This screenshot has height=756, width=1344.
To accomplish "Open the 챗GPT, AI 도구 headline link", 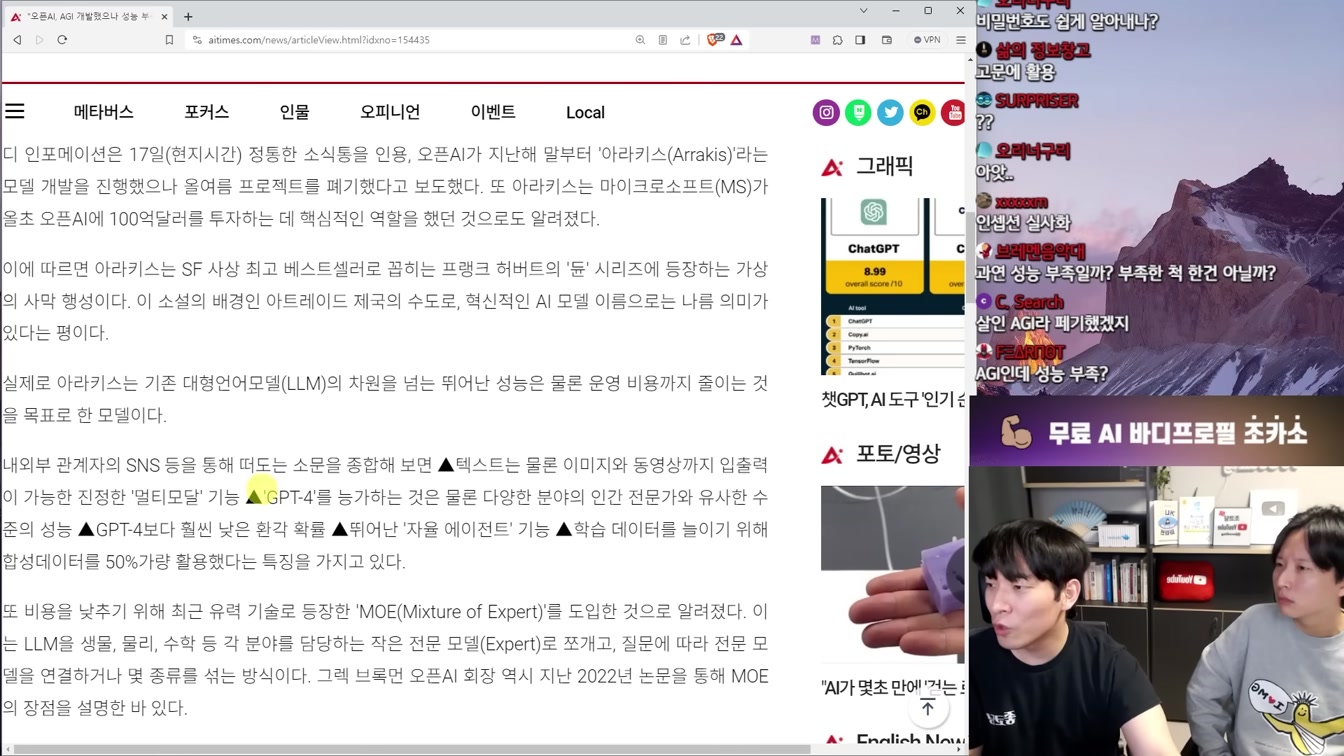I will pyautogui.click(x=893, y=399).
